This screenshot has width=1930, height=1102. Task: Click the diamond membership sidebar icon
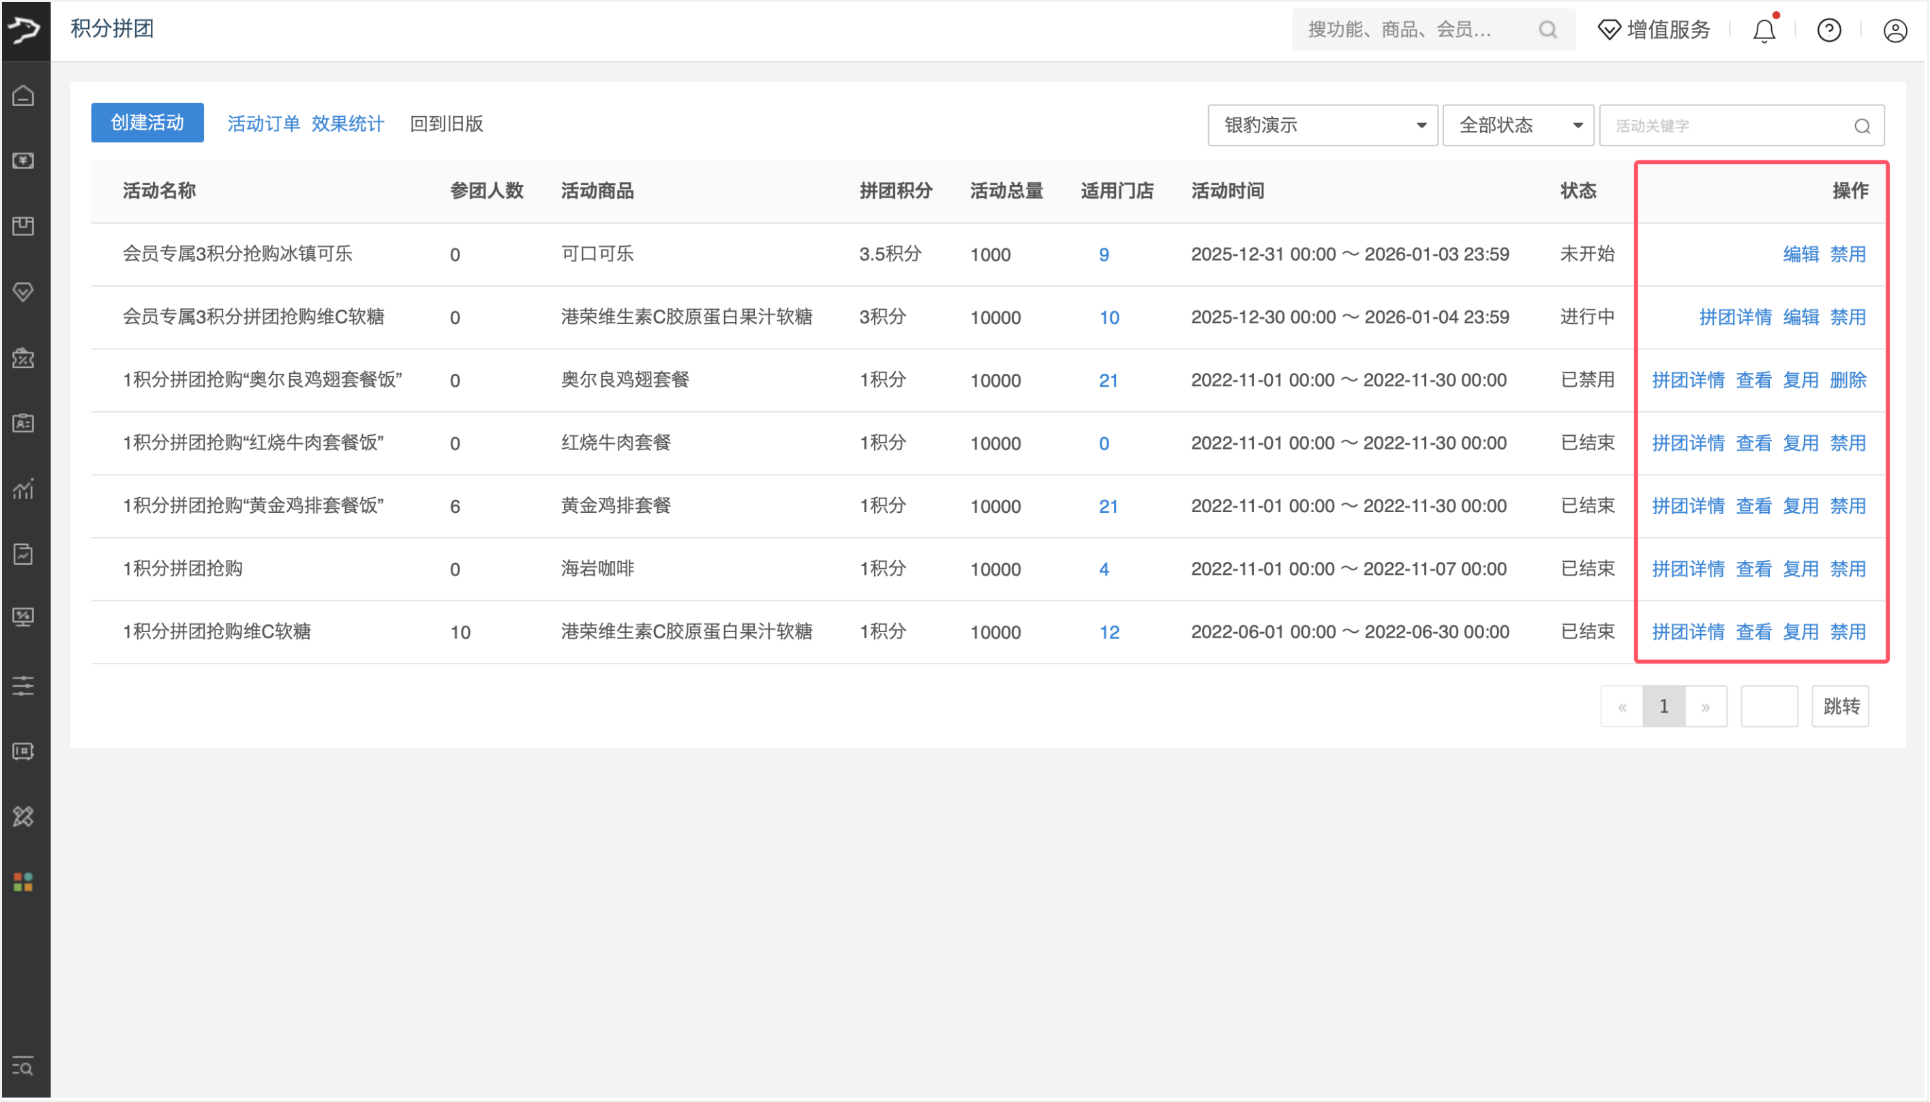pos(24,292)
